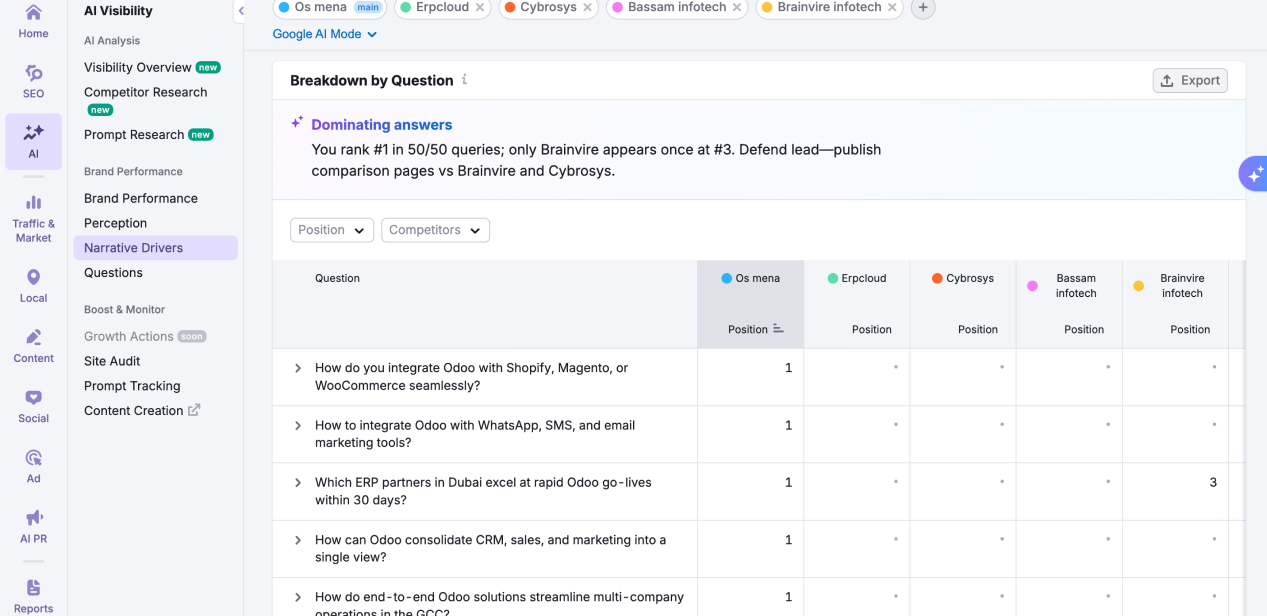The image size is (1267, 616).
Task: Go to the Content pencil icon
Action: click(33, 338)
